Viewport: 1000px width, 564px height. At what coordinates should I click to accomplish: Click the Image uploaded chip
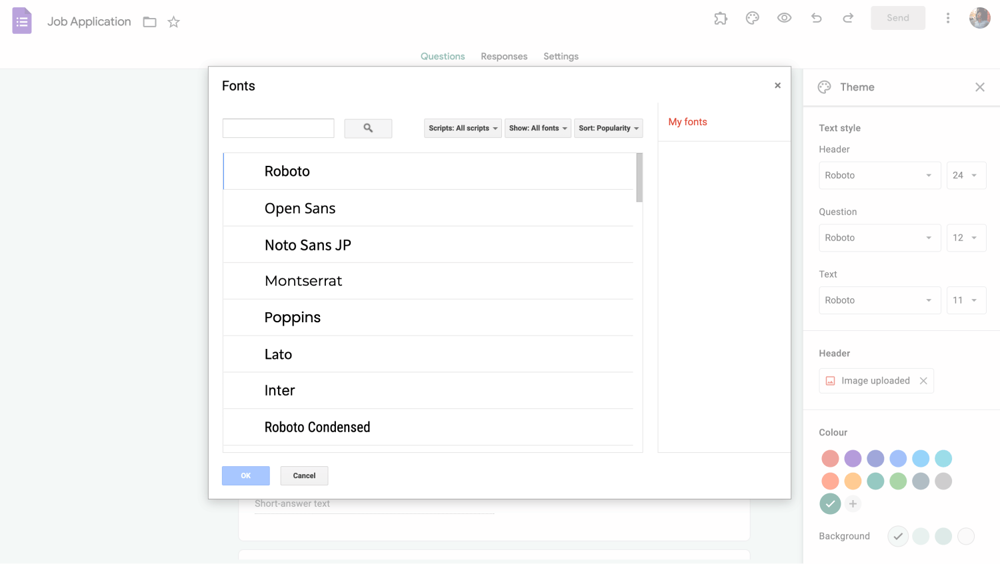click(x=876, y=381)
